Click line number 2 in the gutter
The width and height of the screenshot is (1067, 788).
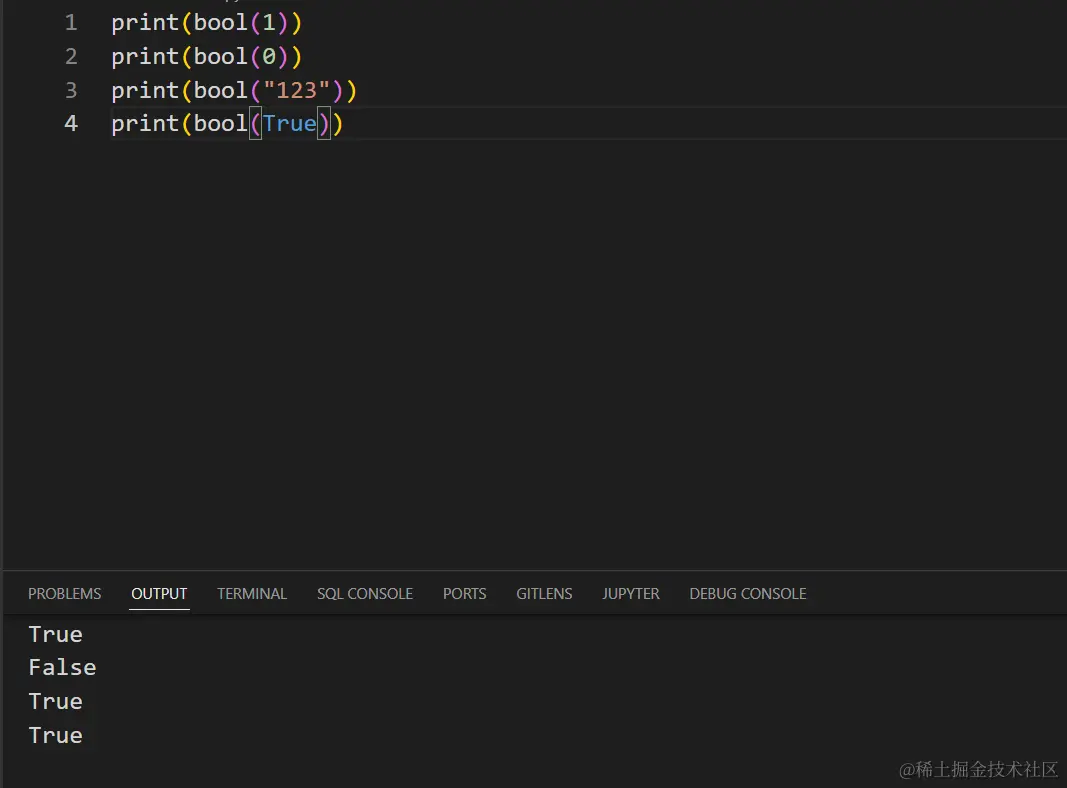click(x=71, y=56)
